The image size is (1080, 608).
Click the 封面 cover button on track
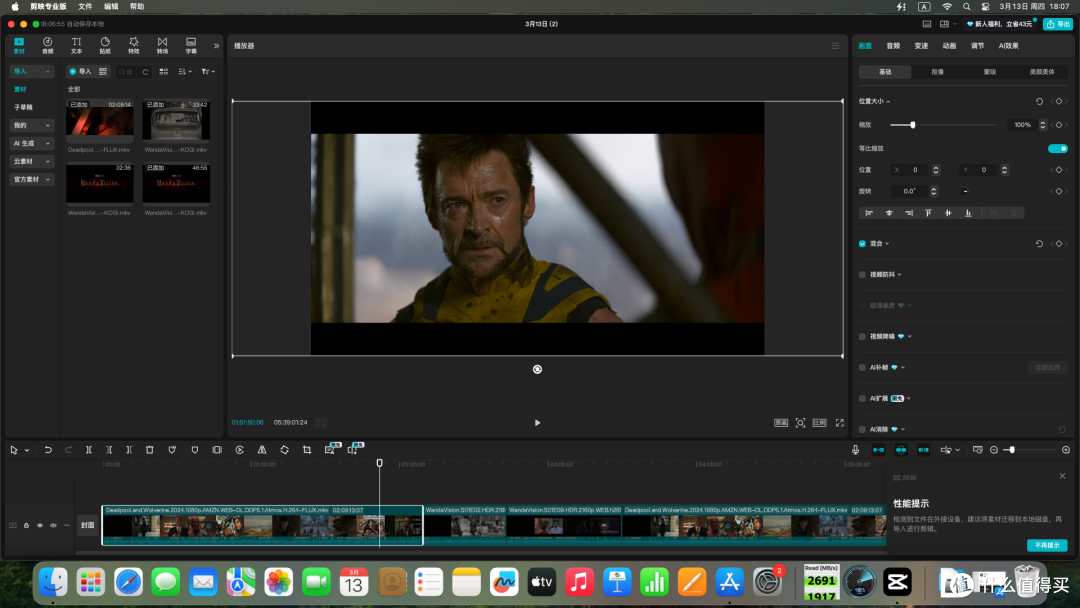[87, 525]
